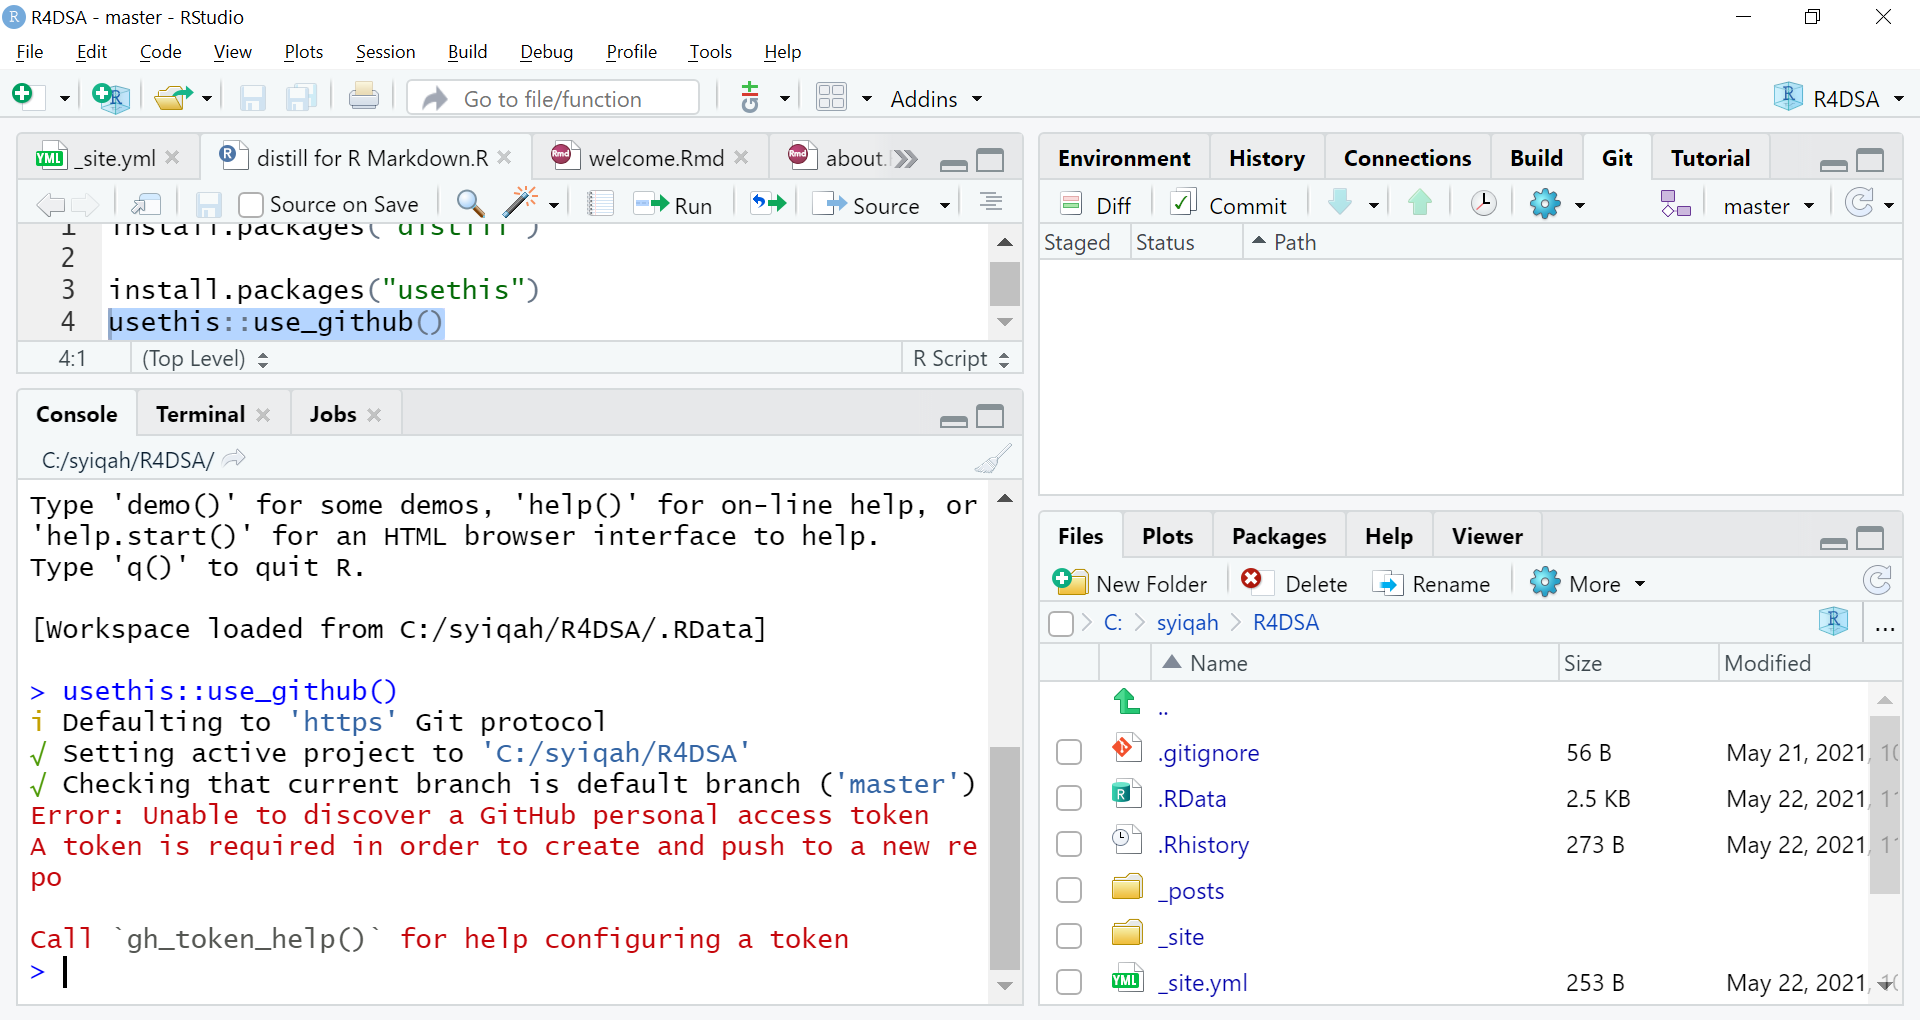Push commits using the up arrow icon
This screenshot has width=1920, height=1020.
click(x=1419, y=203)
